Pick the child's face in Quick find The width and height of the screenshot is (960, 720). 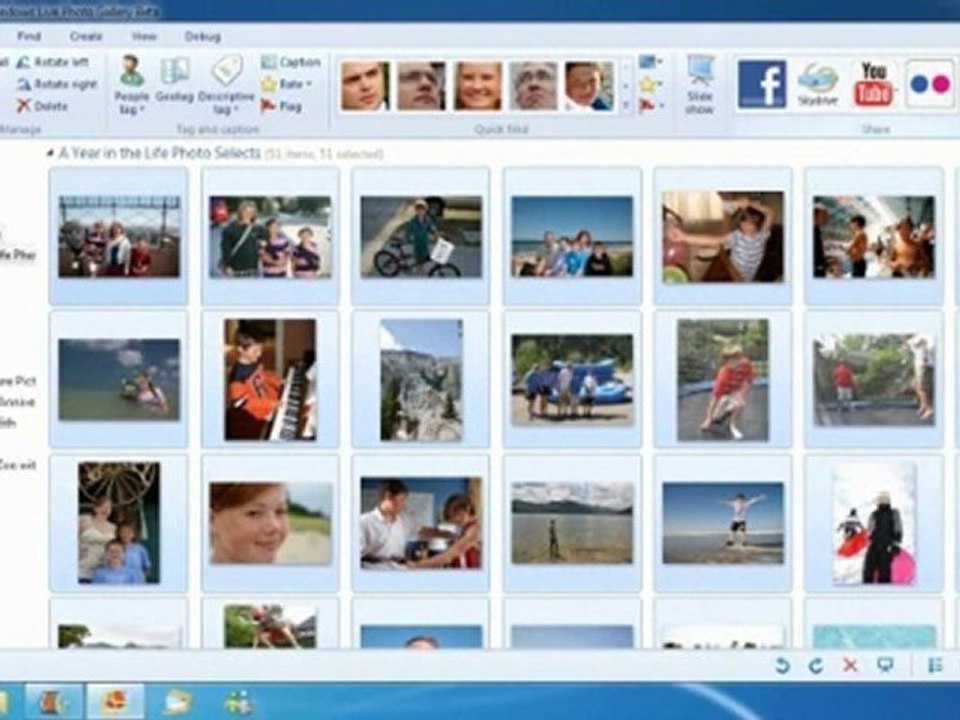pos(589,86)
